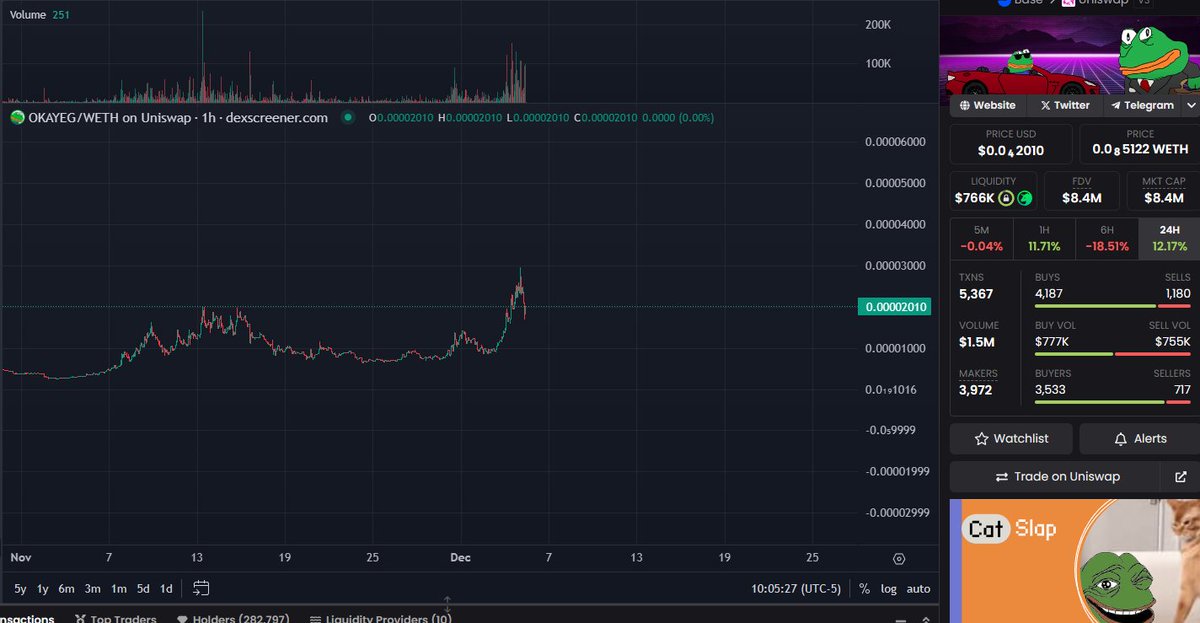This screenshot has width=1200, height=623.
Task: Click the FDV $8.4M box
Action: (x=1082, y=191)
